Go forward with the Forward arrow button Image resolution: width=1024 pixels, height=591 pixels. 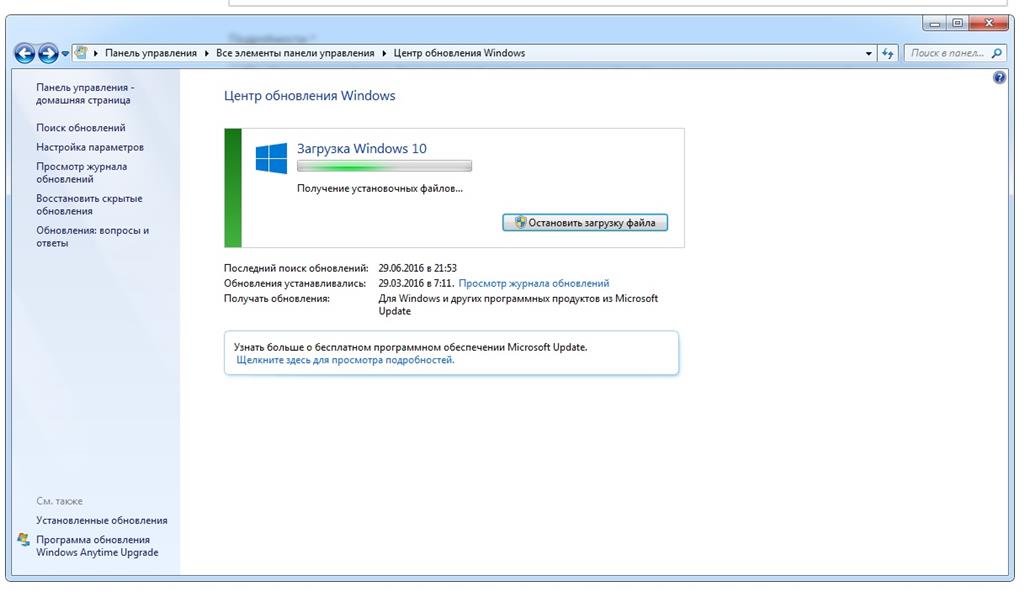point(48,54)
